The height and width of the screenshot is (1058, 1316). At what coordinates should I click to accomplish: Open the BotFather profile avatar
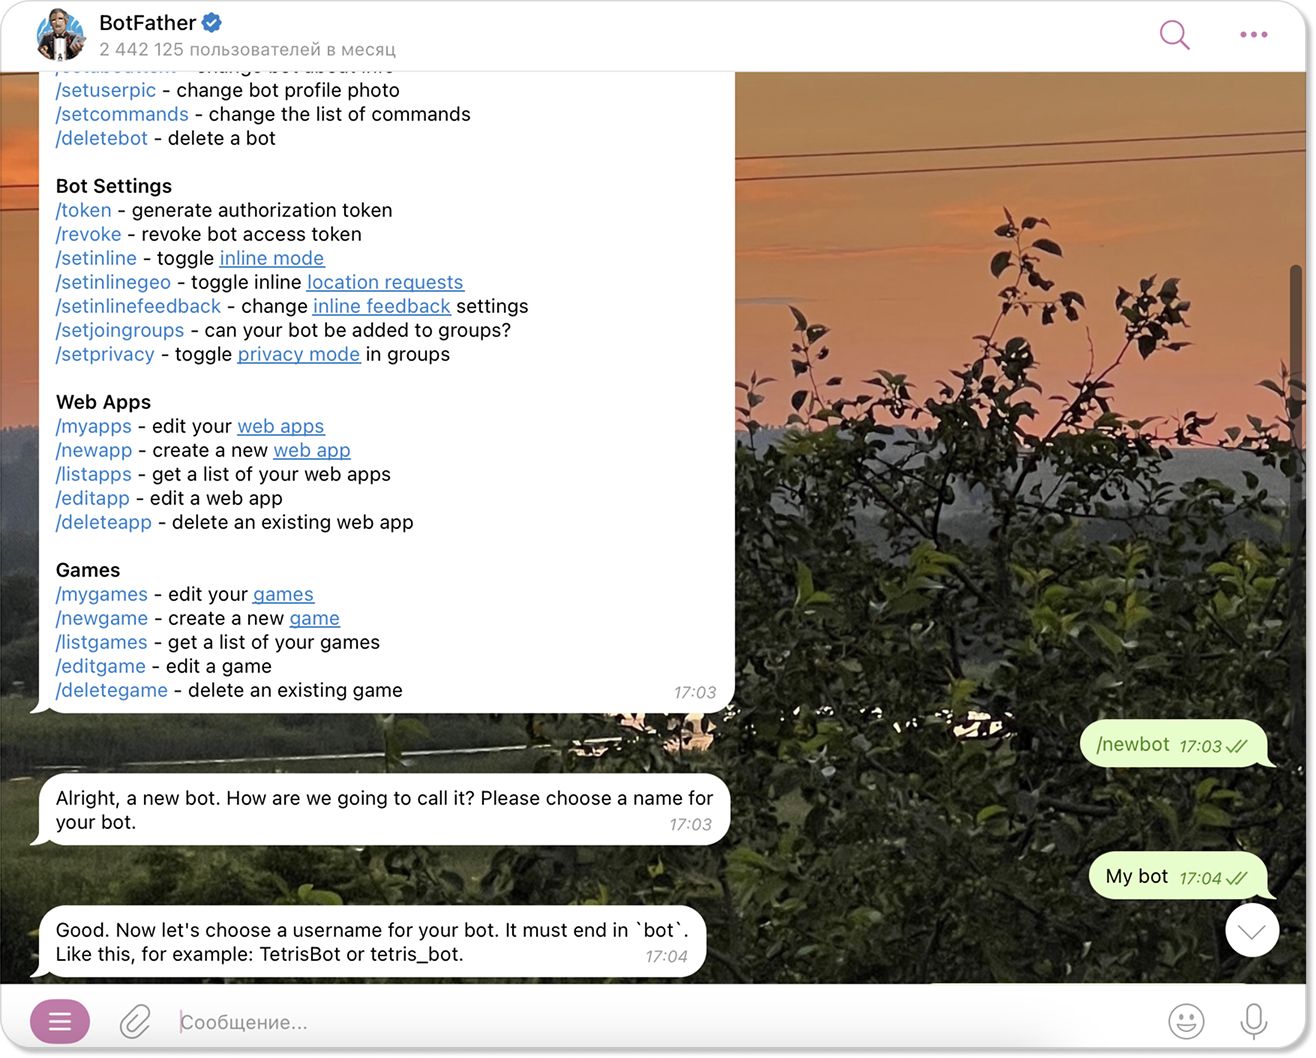[x=60, y=35]
